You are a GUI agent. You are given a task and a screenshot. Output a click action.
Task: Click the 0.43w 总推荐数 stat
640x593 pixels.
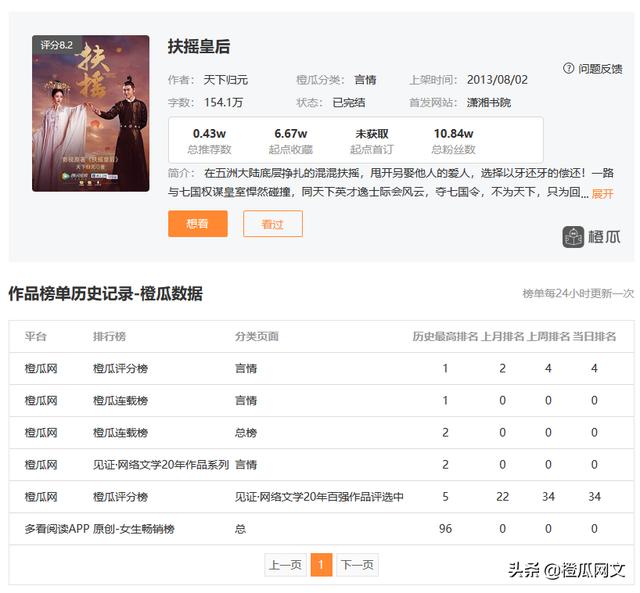click(209, 141)
